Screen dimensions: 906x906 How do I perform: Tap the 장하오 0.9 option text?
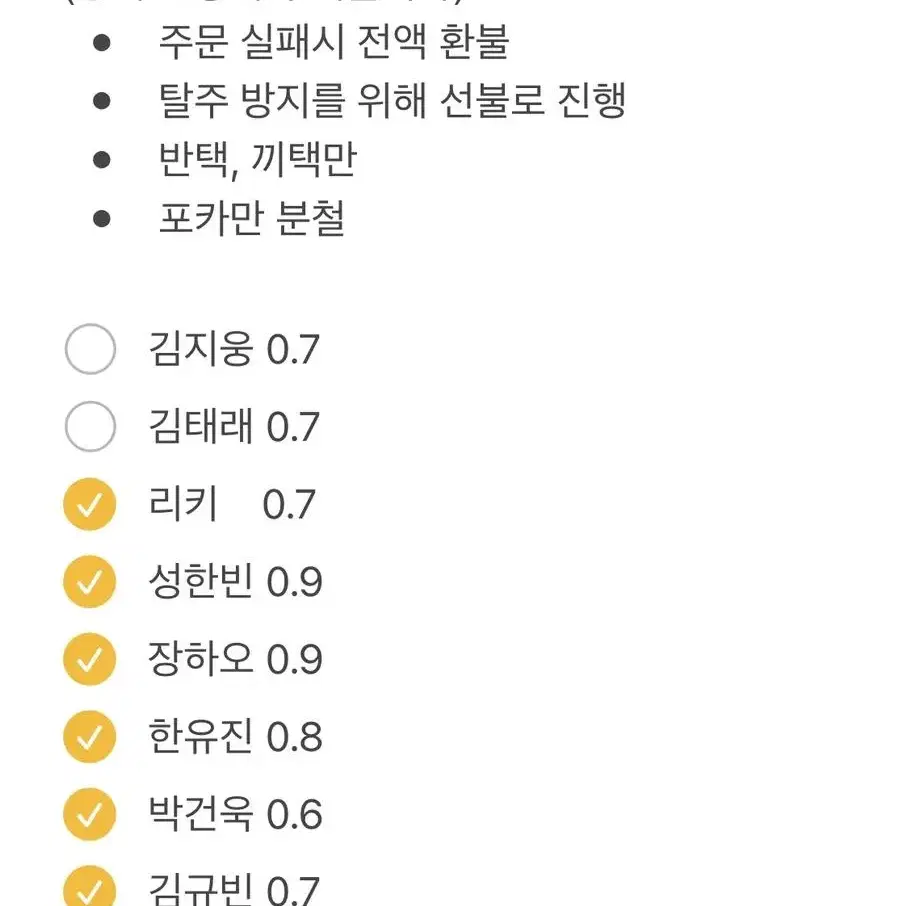(235, 659)
